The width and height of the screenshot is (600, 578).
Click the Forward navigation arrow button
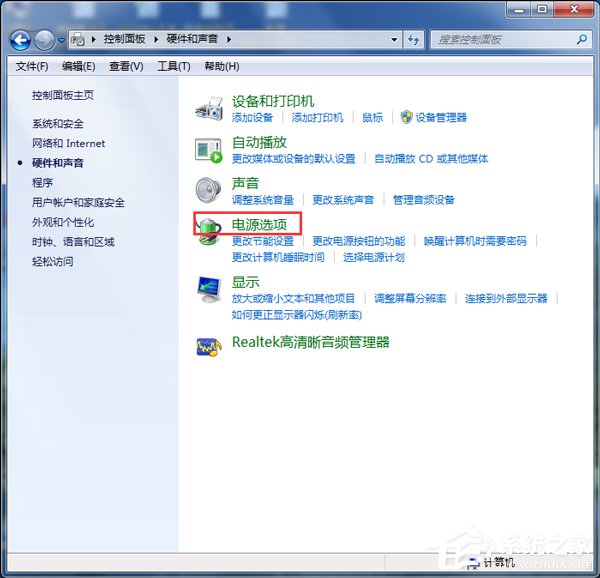pyautogui.click(x=44, y=40)
